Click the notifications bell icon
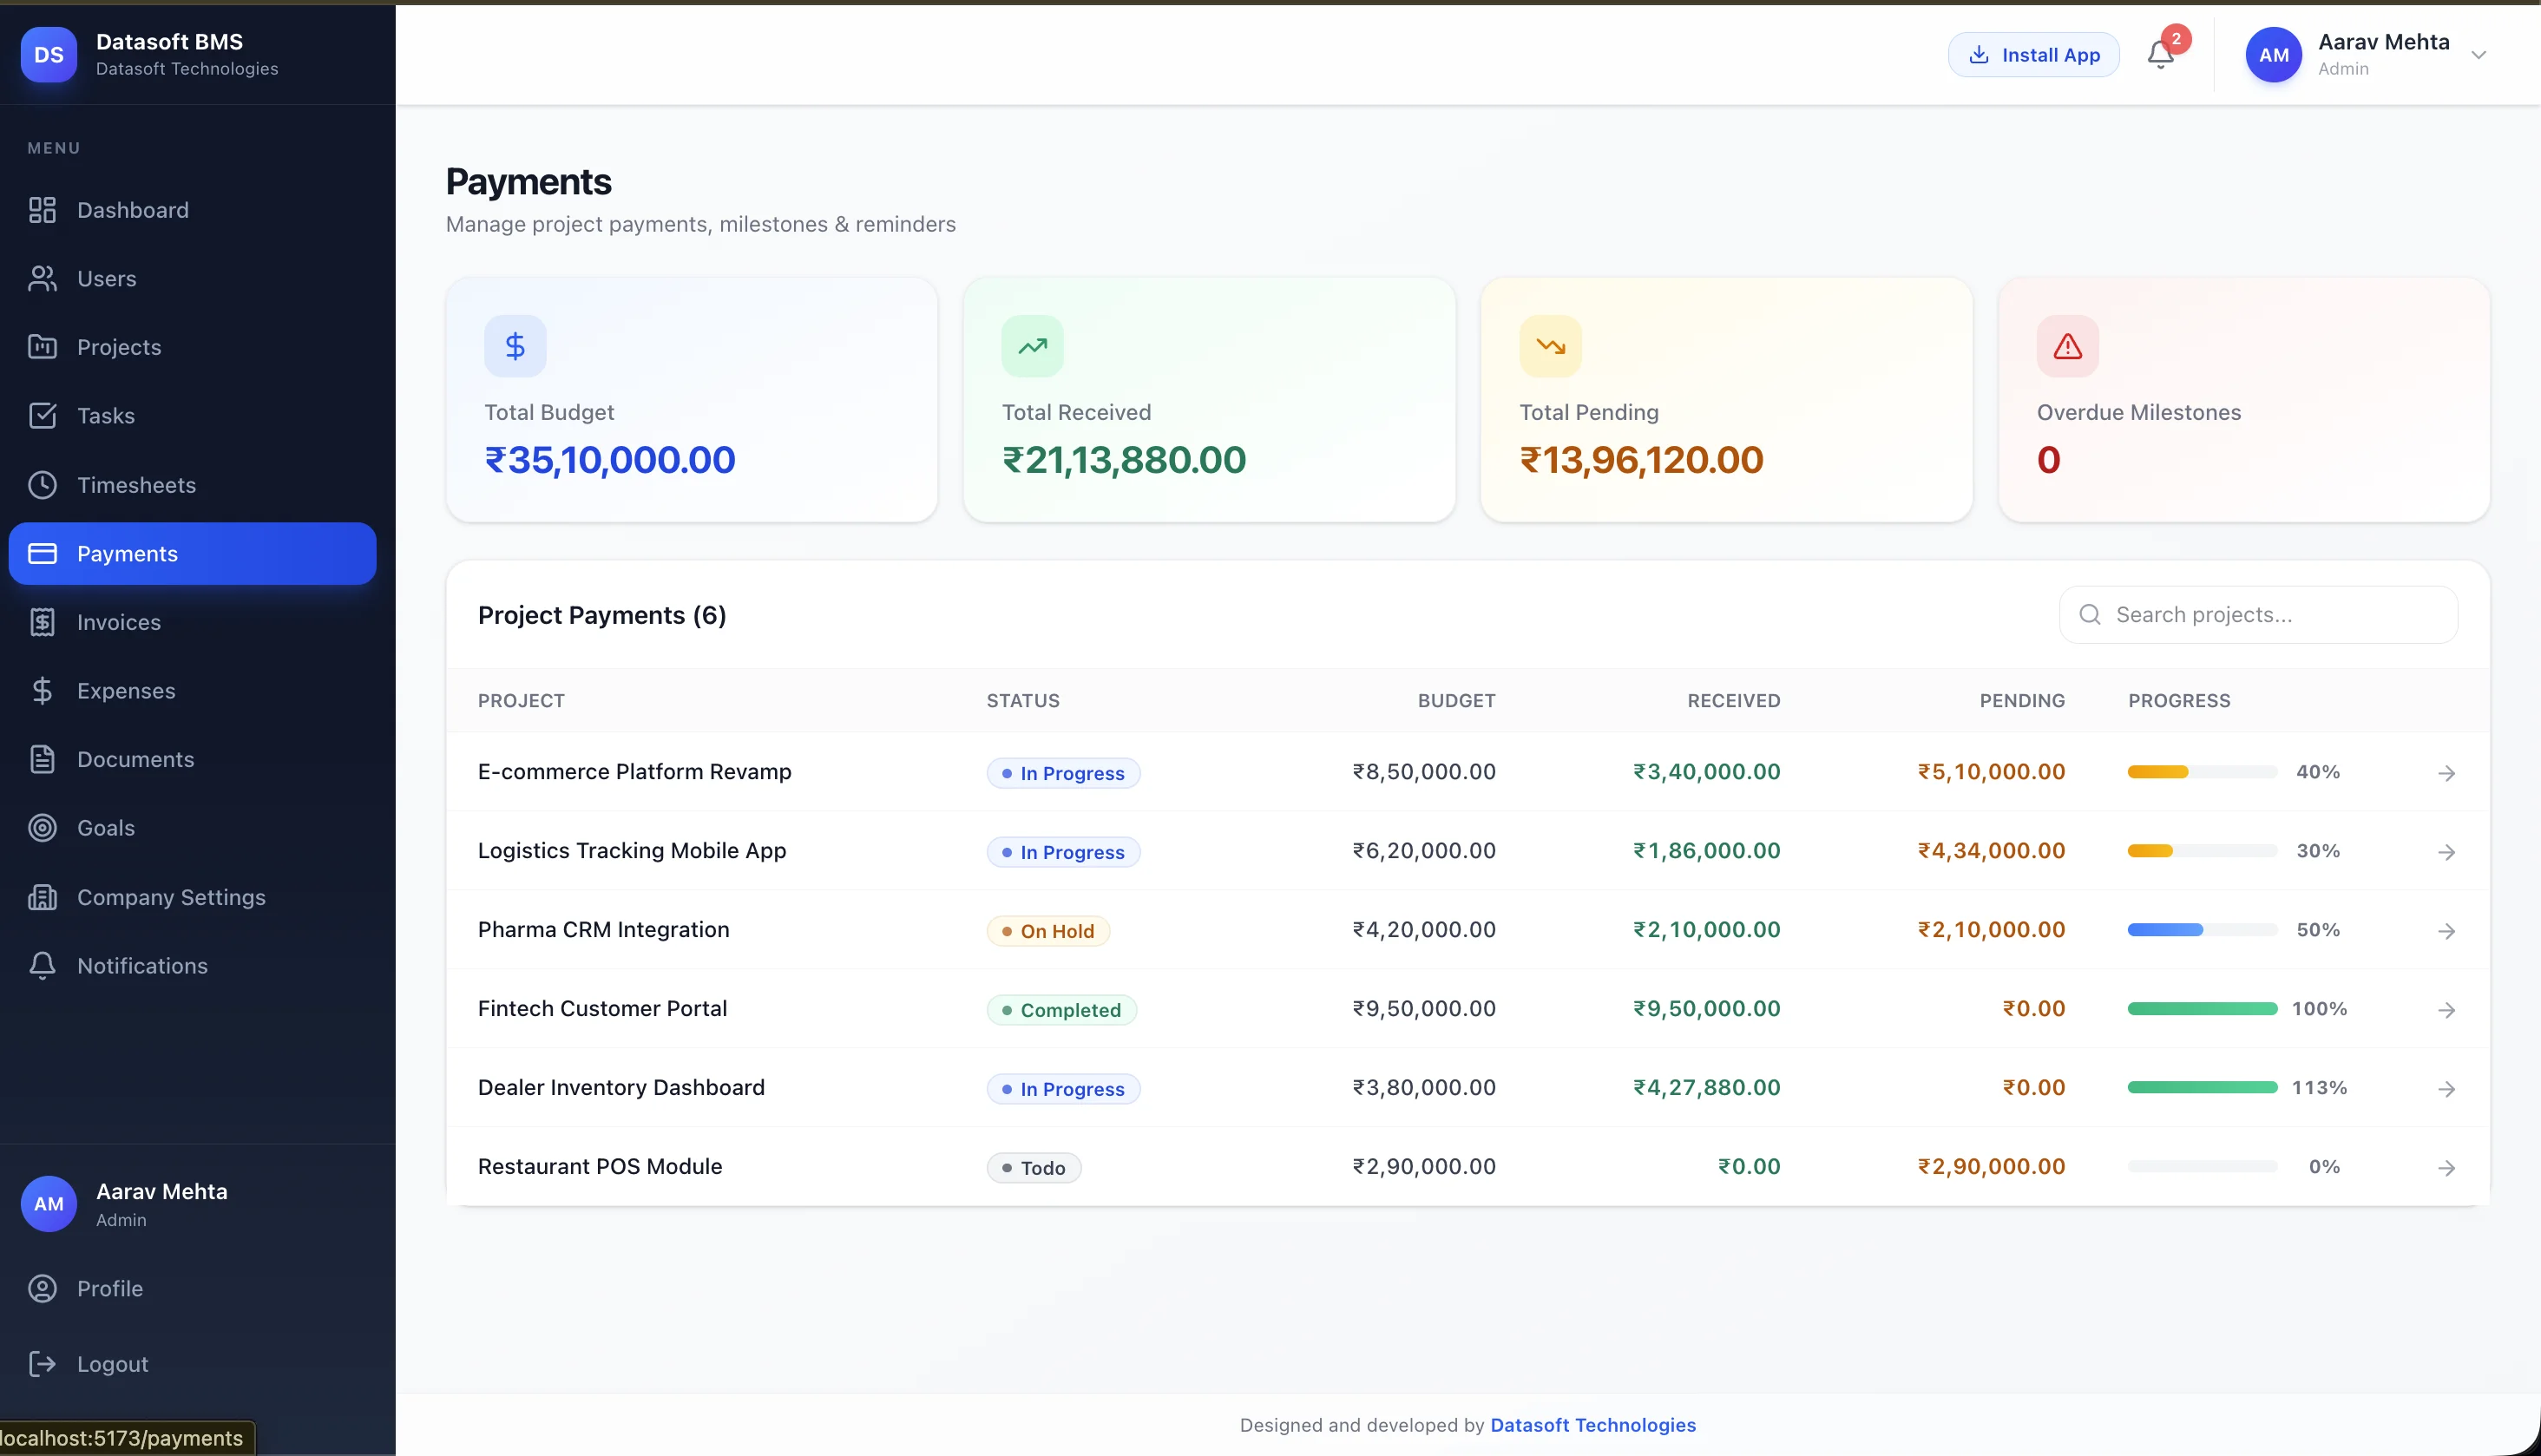This screenshot has height=1456, width=2541. click(2160, 55)
